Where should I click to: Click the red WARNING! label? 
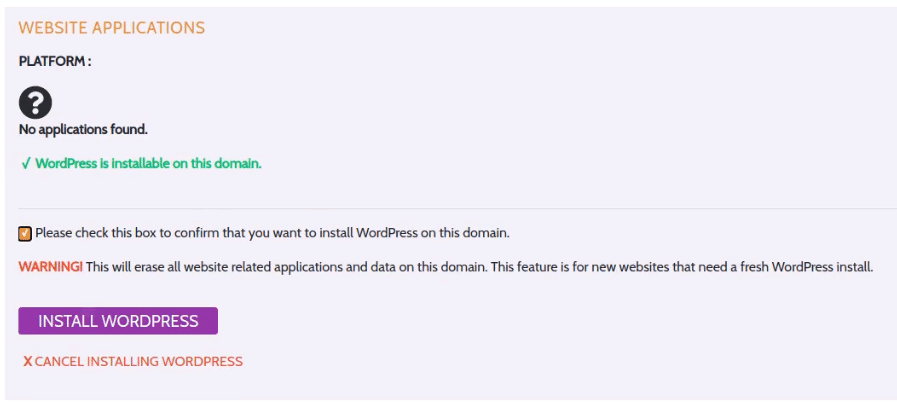point(50,267)
